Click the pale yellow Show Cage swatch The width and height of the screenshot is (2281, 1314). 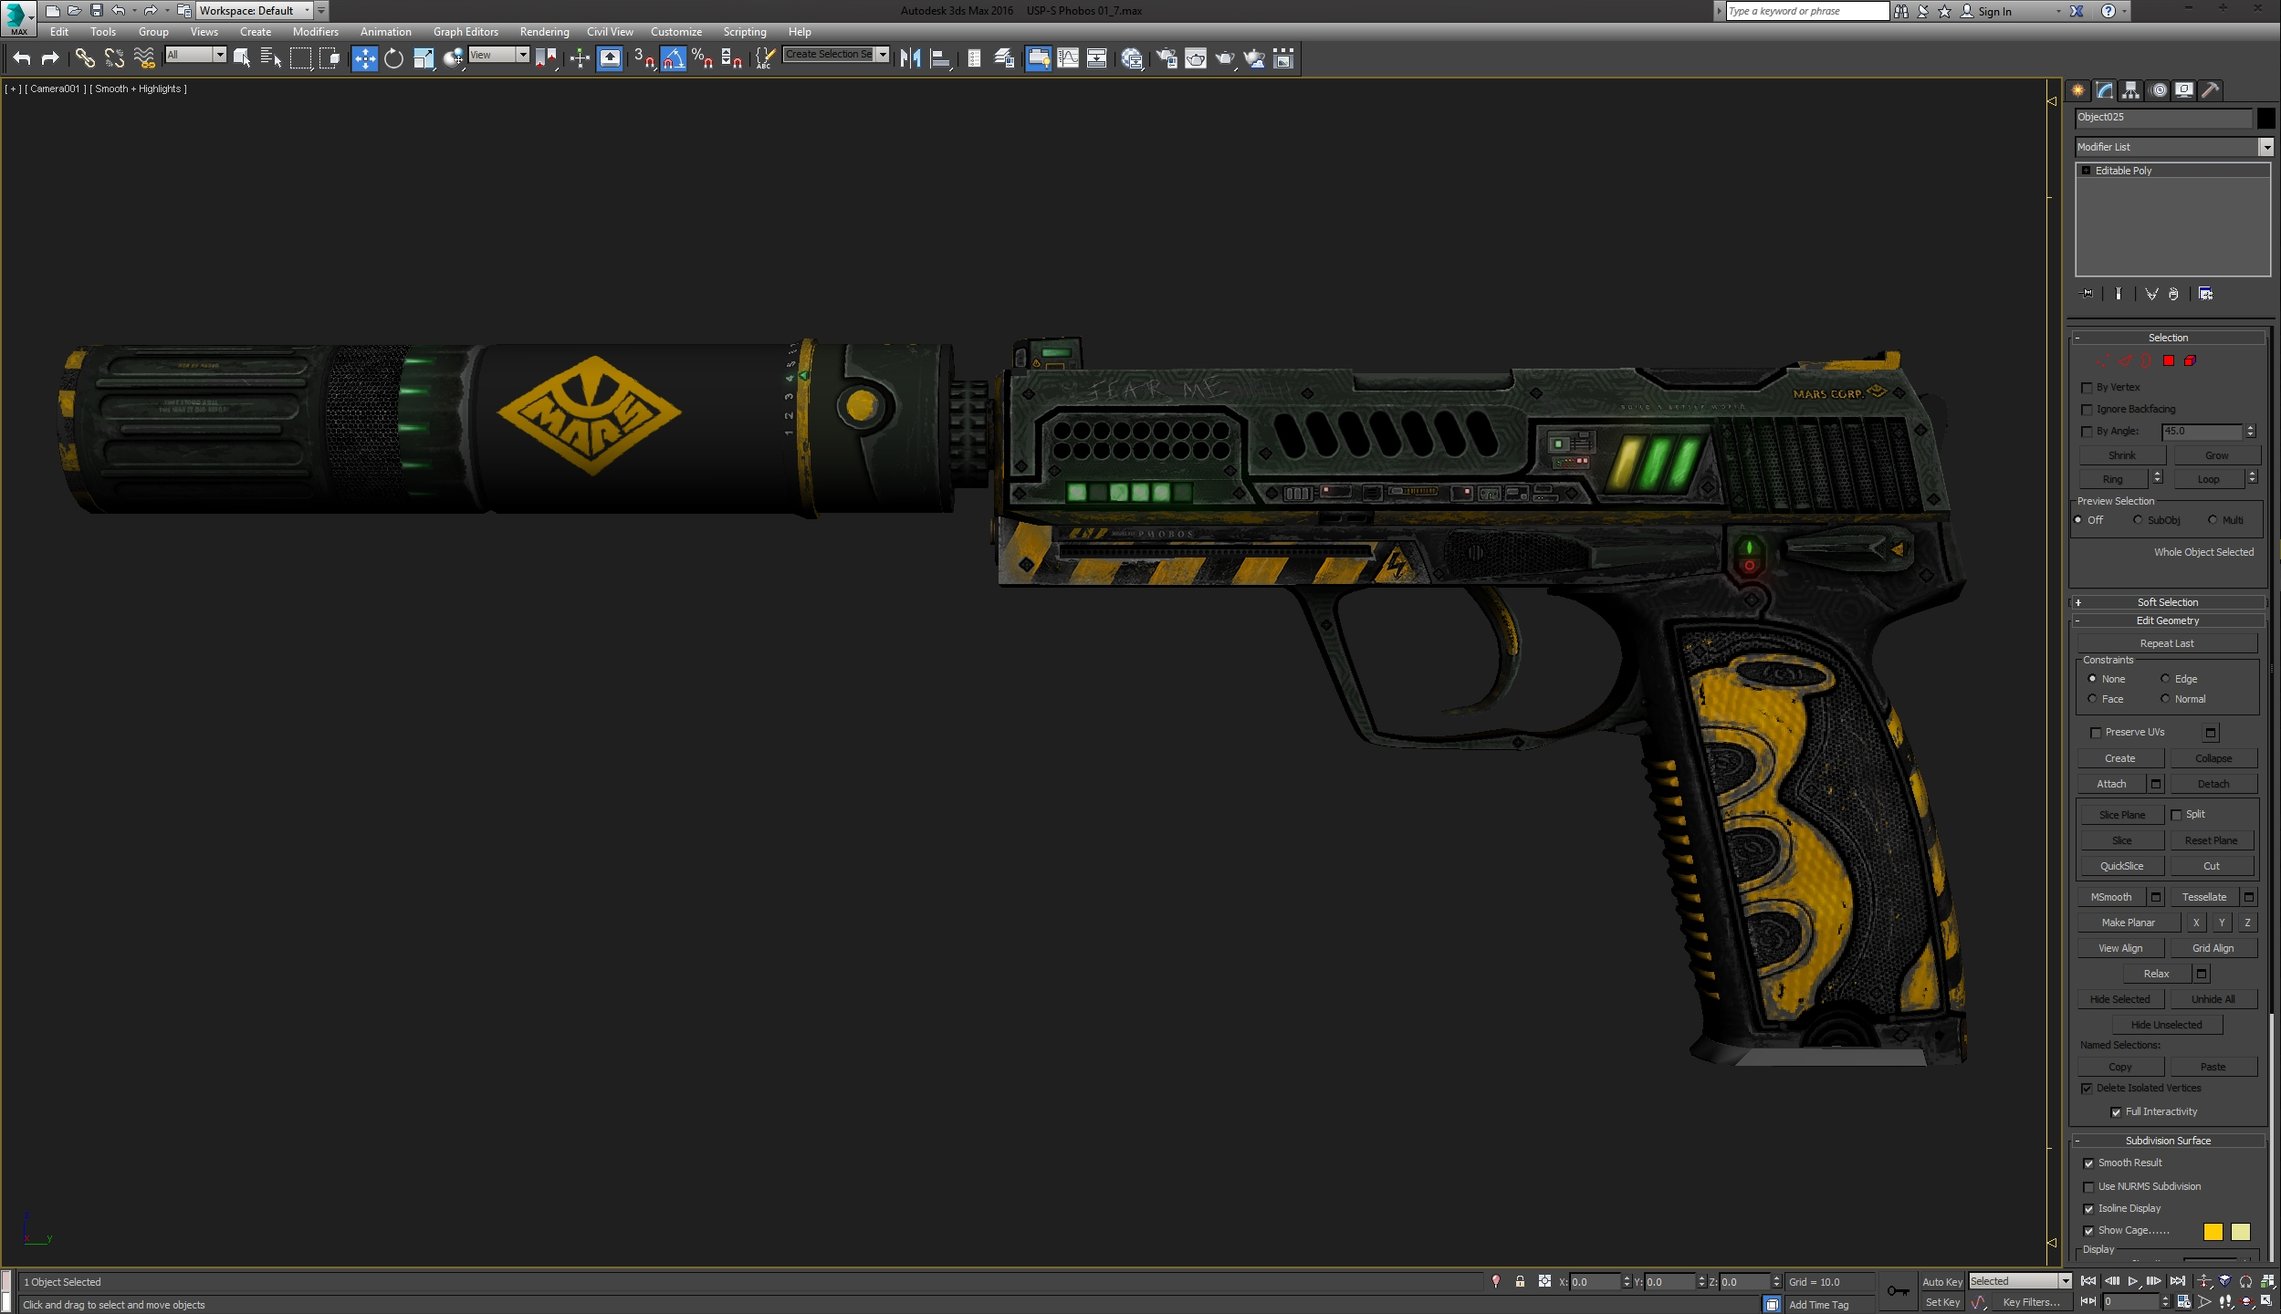pos(2241,1232)
